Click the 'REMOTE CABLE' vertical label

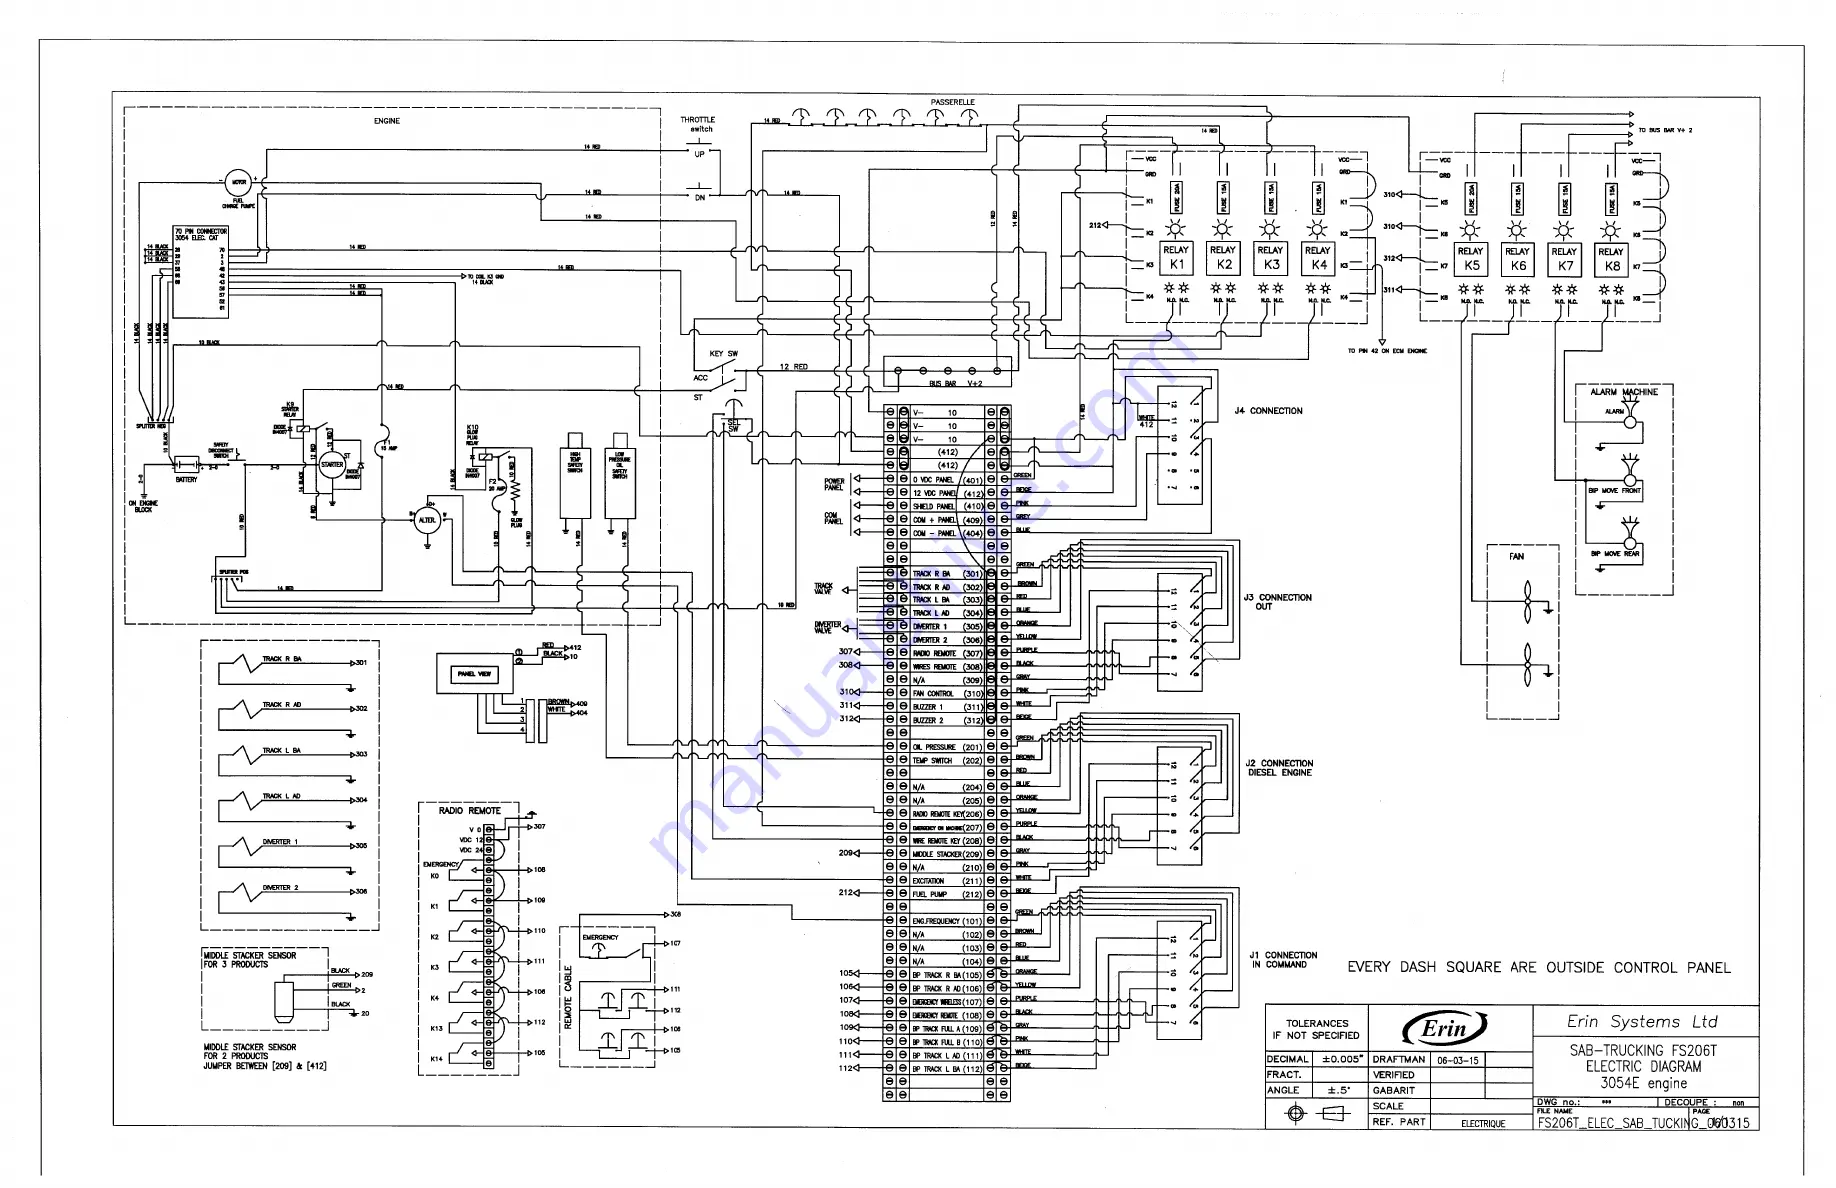click(x=569, y=998)
